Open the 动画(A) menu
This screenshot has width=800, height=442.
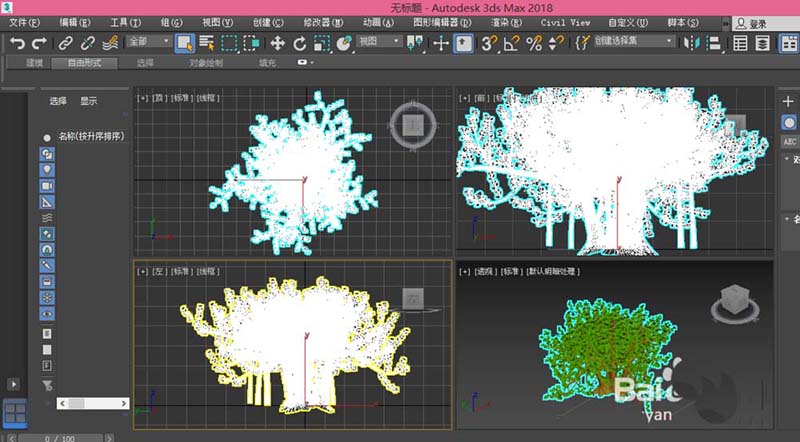tap(378, 22)
